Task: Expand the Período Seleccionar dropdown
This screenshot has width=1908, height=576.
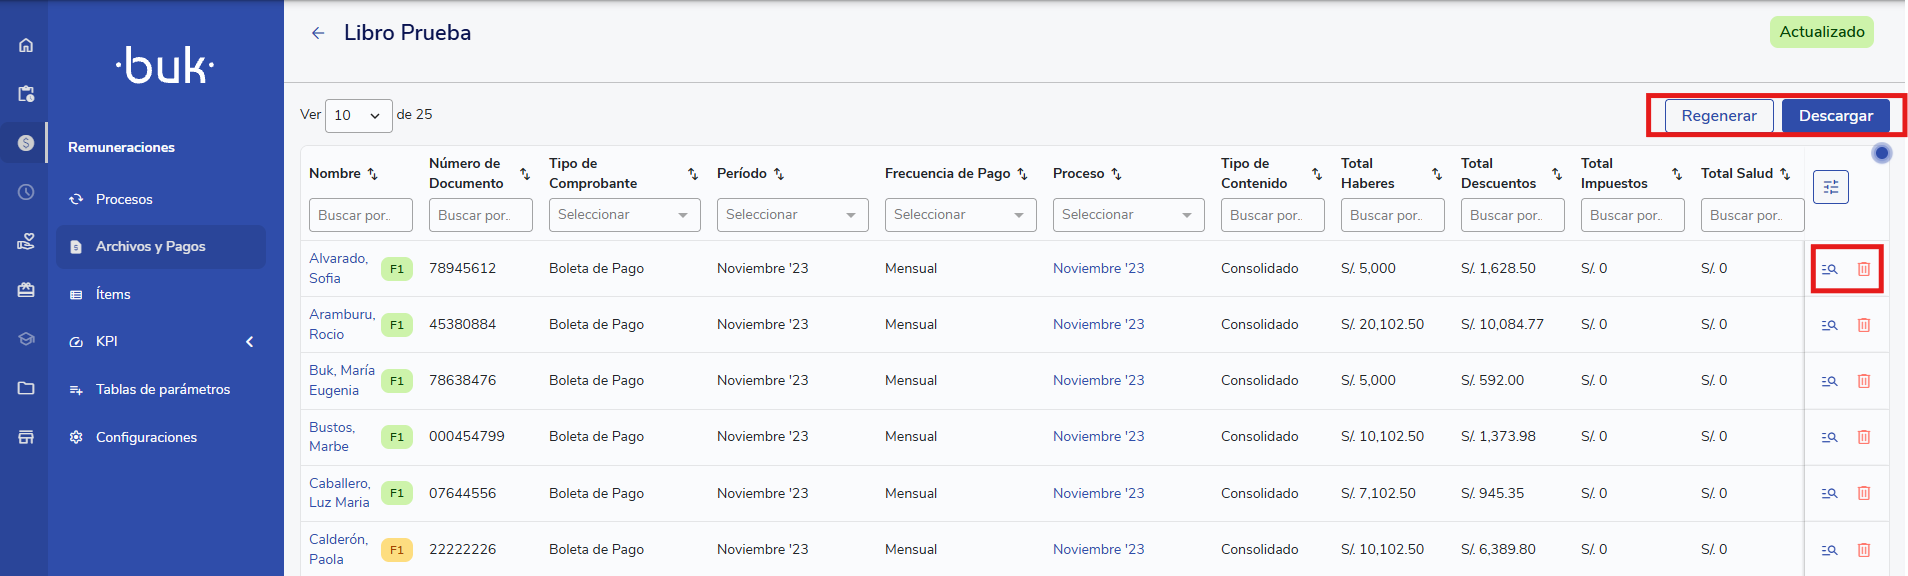Action: 792,215
